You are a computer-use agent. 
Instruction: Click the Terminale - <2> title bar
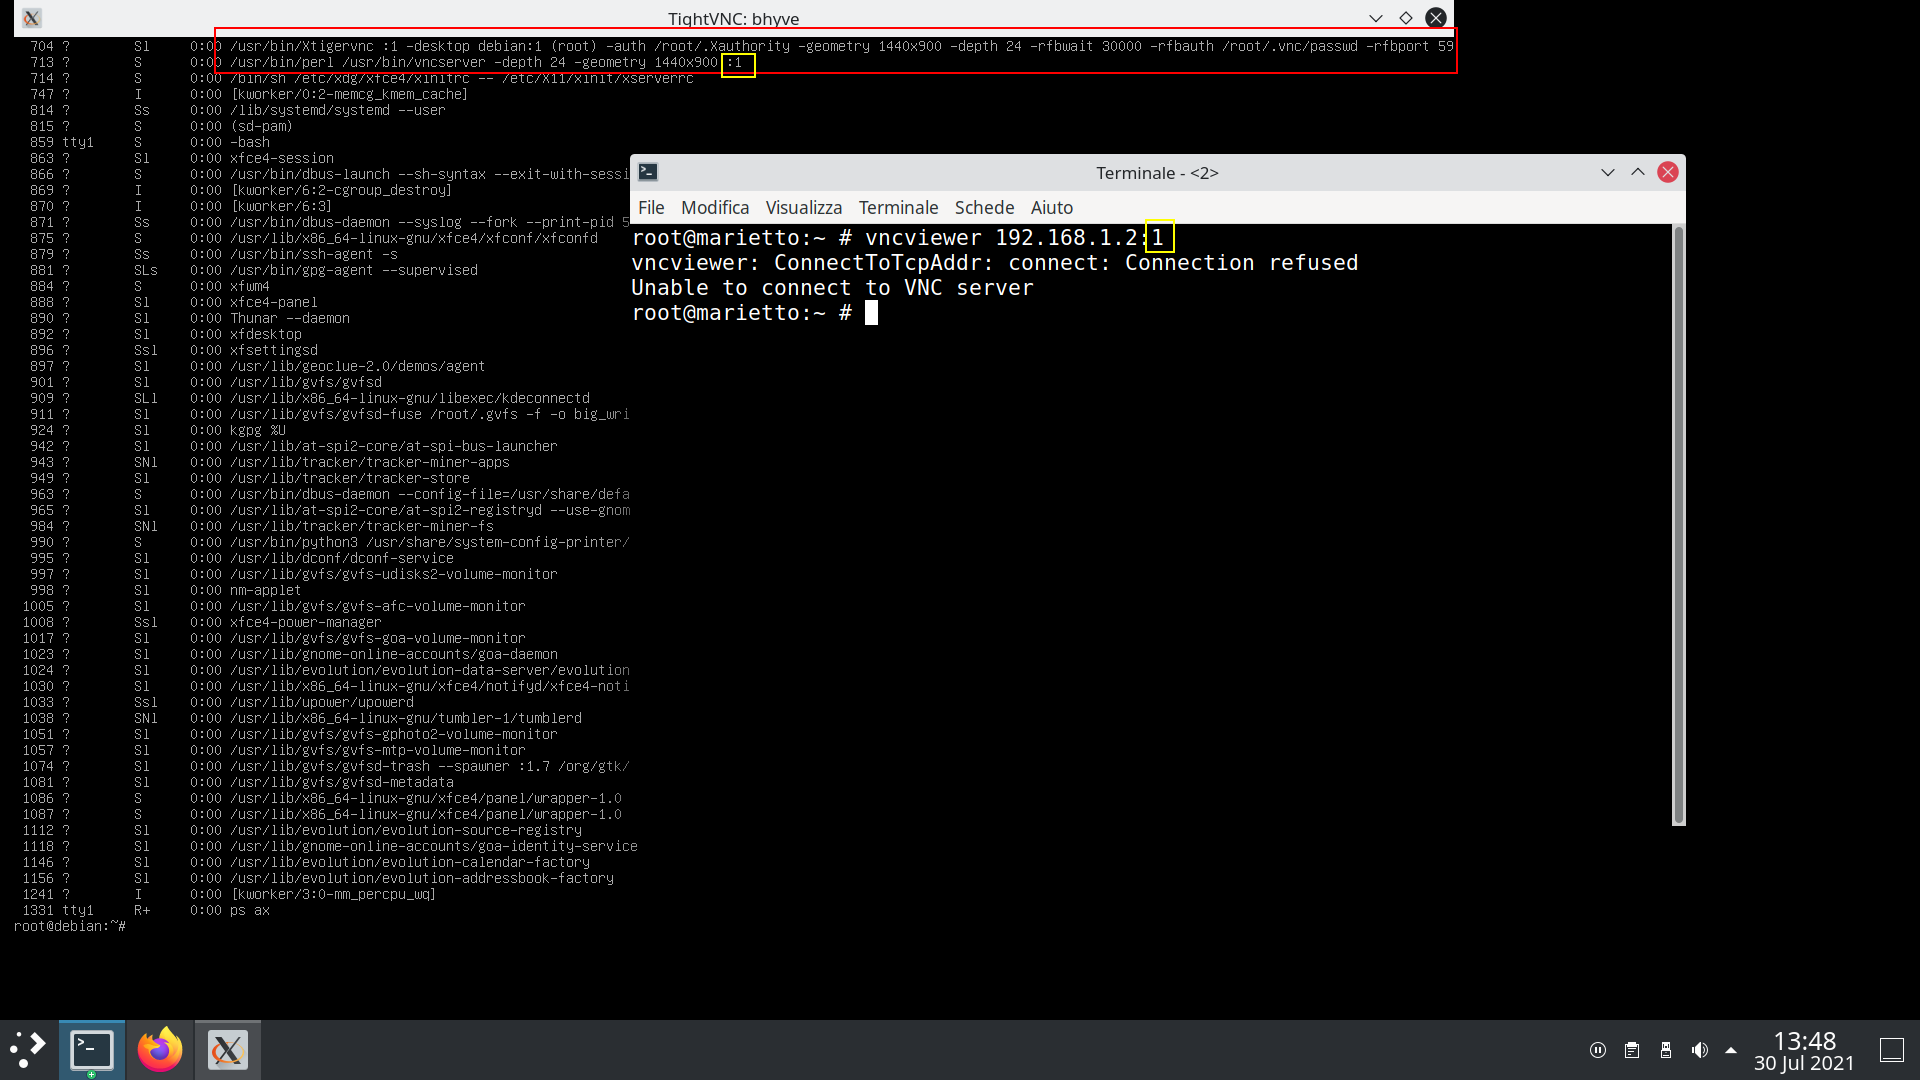tap(1157, 172)
